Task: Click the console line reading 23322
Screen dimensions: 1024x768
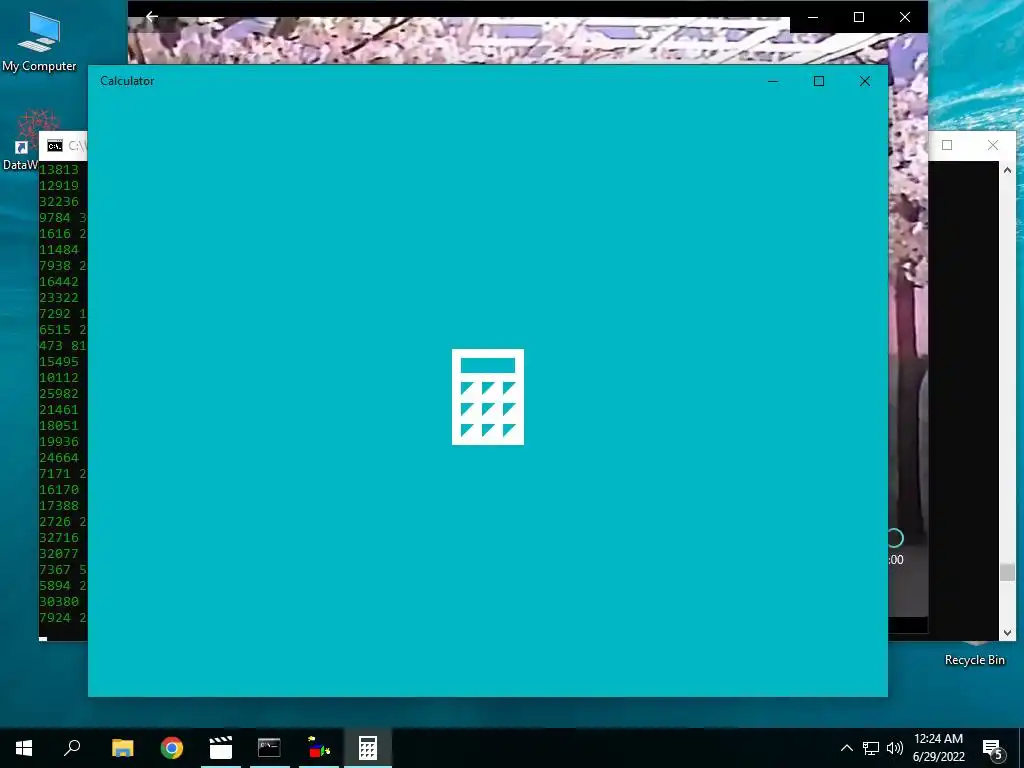Action: [x=59, y=298]
